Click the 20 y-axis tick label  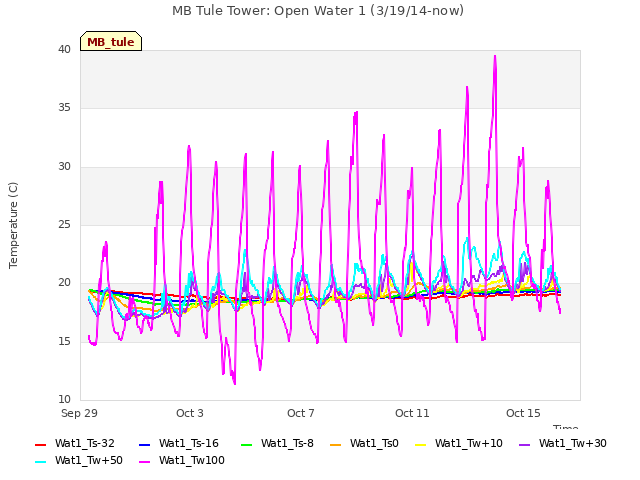[x=64, y=282]
